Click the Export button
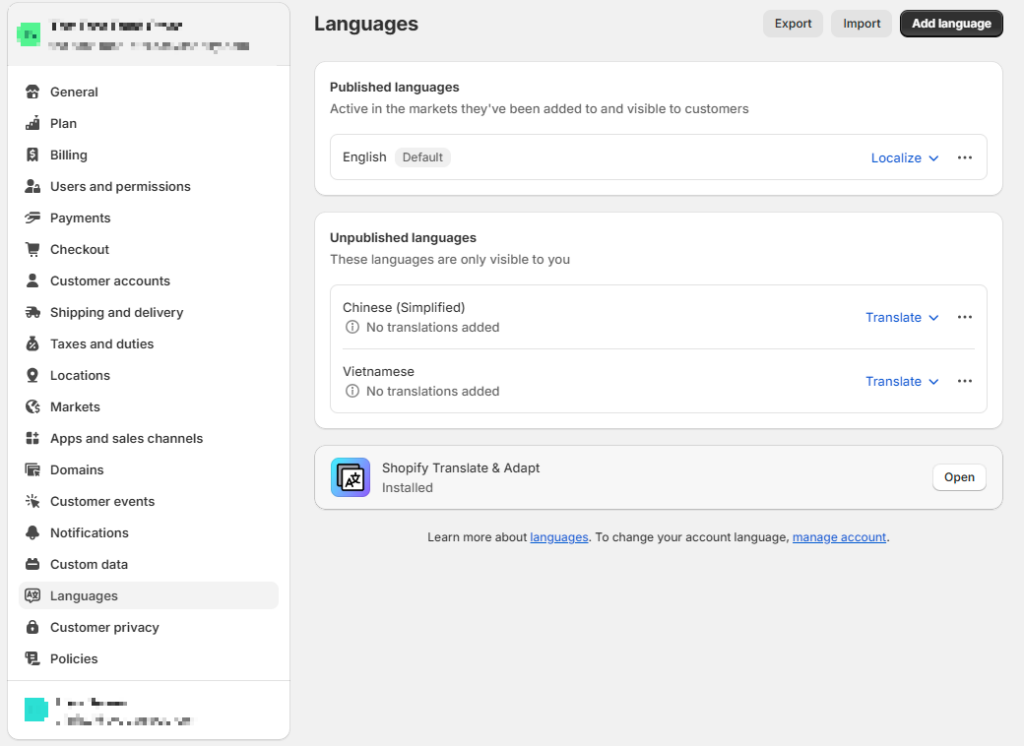The height and width of the screenshot is (746, 1024). (793, 24)
